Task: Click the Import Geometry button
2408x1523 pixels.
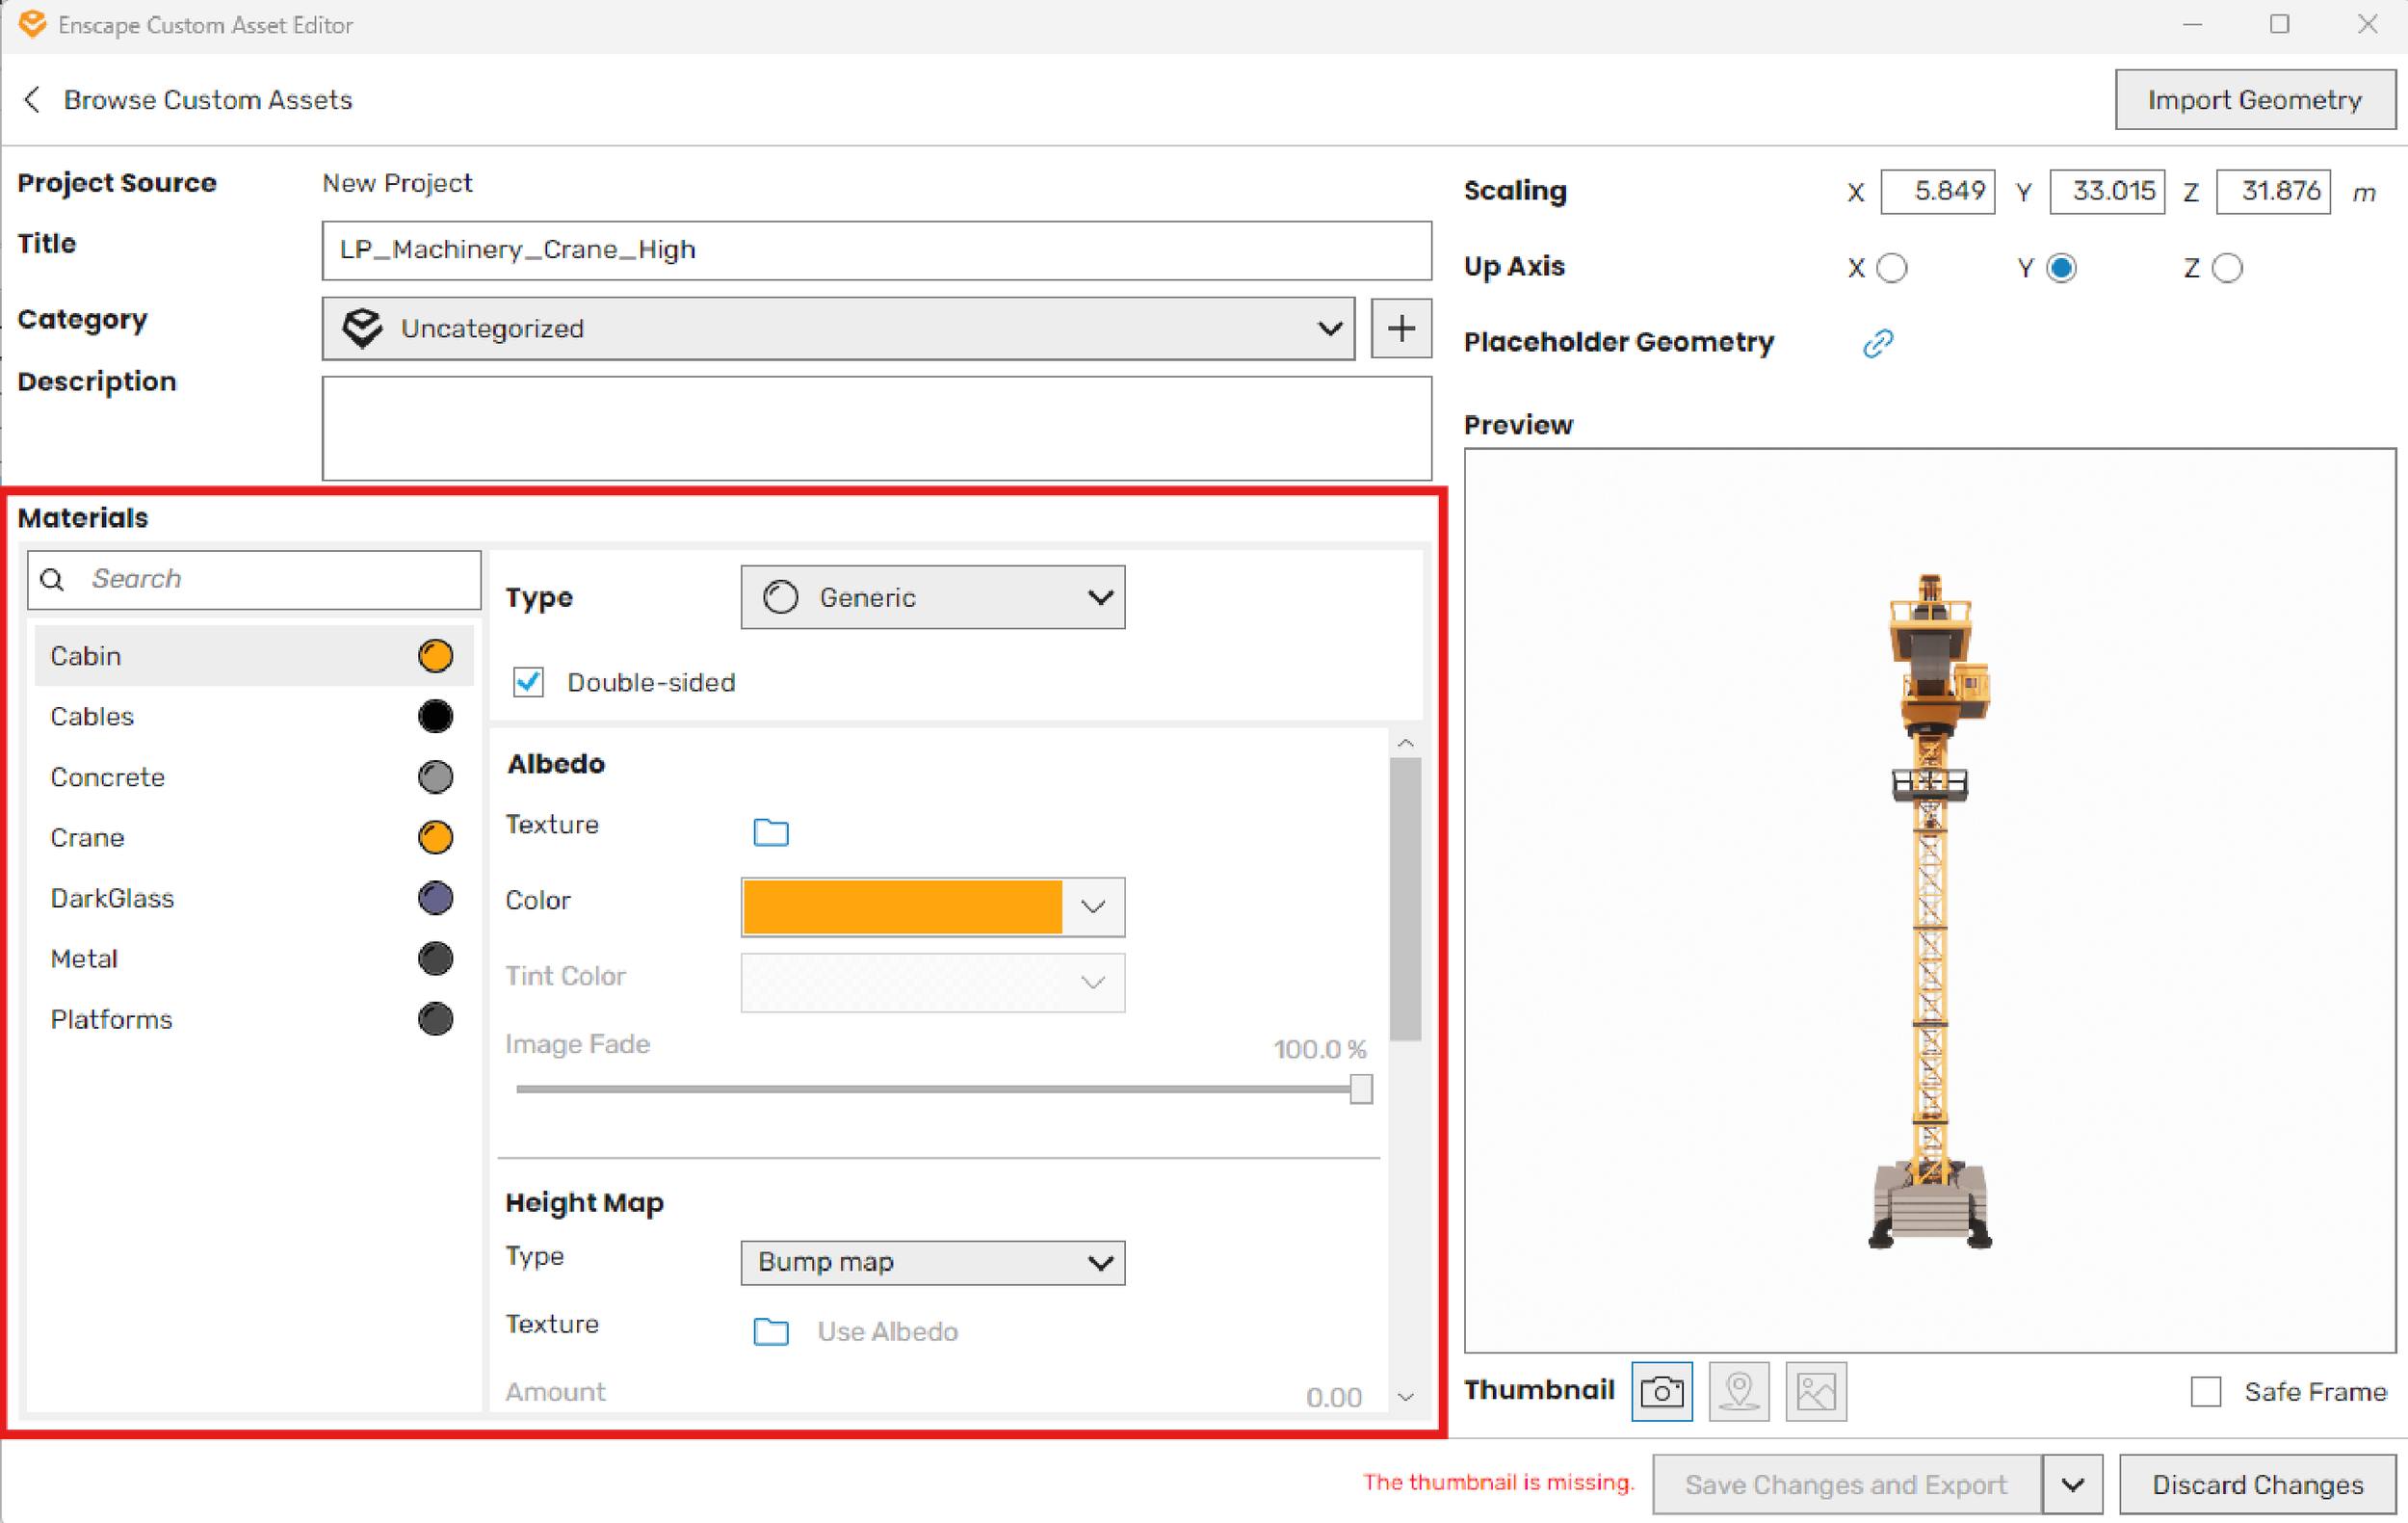Action: tap(2254, 100)
